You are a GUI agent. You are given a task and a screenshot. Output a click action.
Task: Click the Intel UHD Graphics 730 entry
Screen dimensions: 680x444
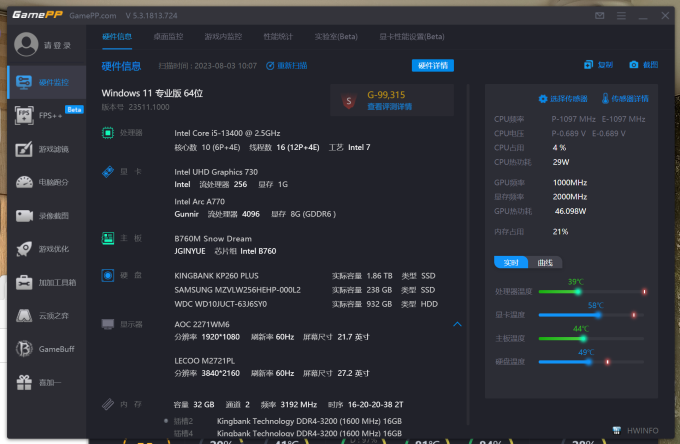pos(216,172)
